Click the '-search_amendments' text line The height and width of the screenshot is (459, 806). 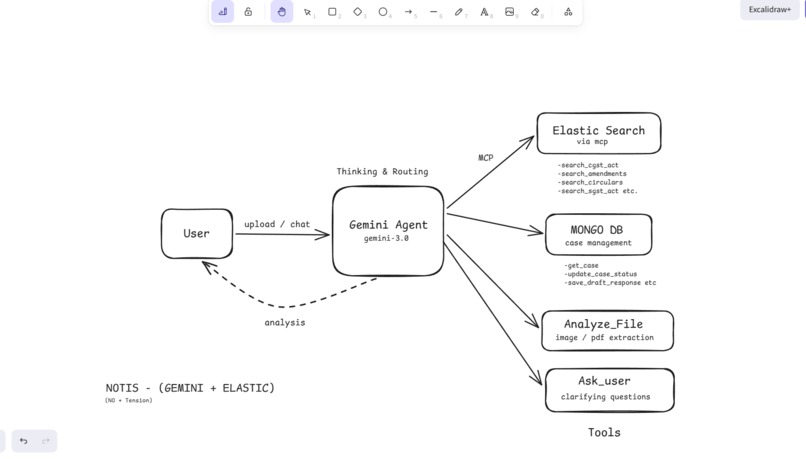pos(592,174)
